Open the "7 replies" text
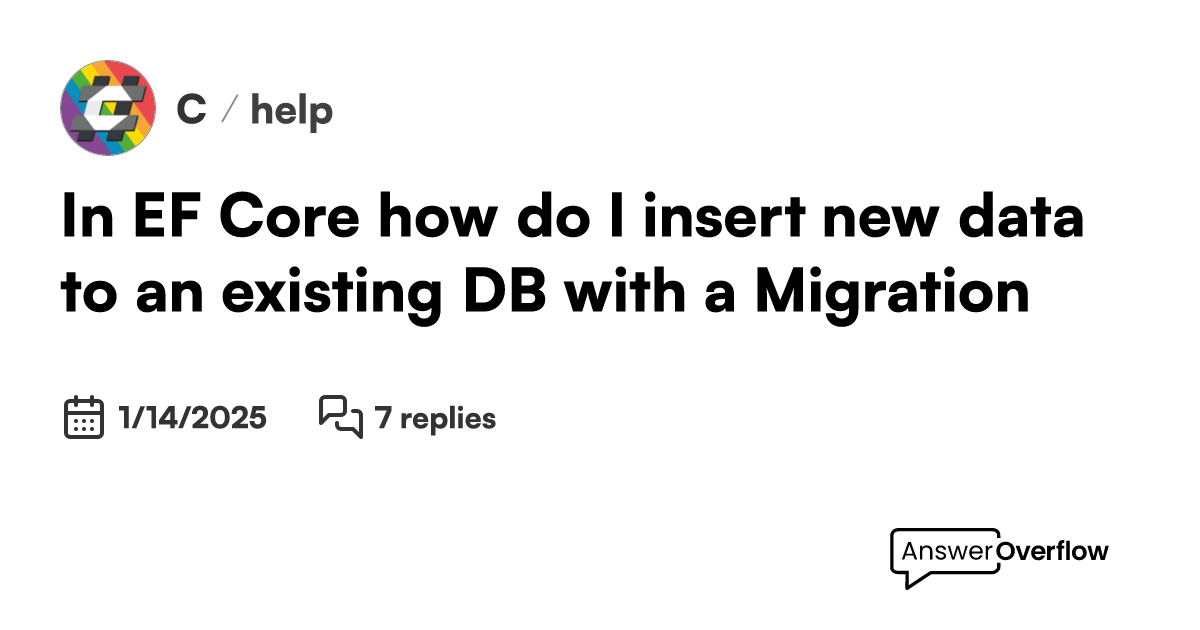Screen dimensions: 1200x630 [x=435, y=418]
